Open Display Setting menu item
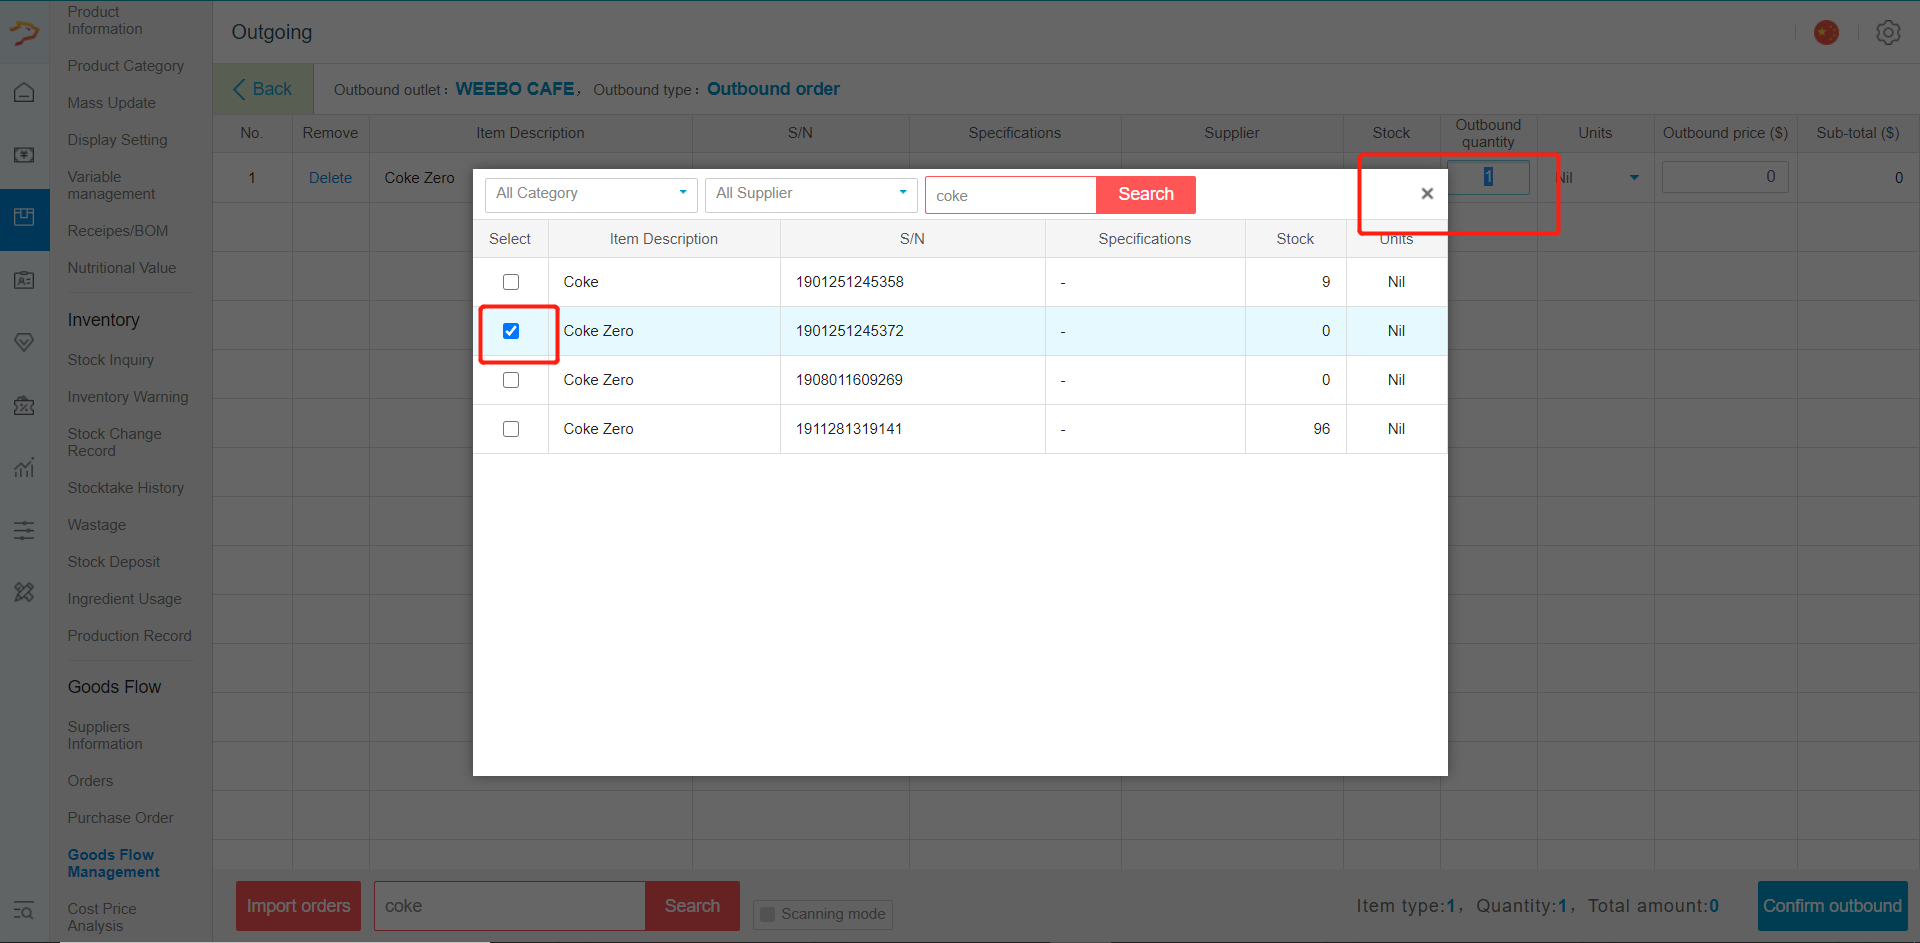Viewport: 1920px width, 943px height. tap(118, 140)
